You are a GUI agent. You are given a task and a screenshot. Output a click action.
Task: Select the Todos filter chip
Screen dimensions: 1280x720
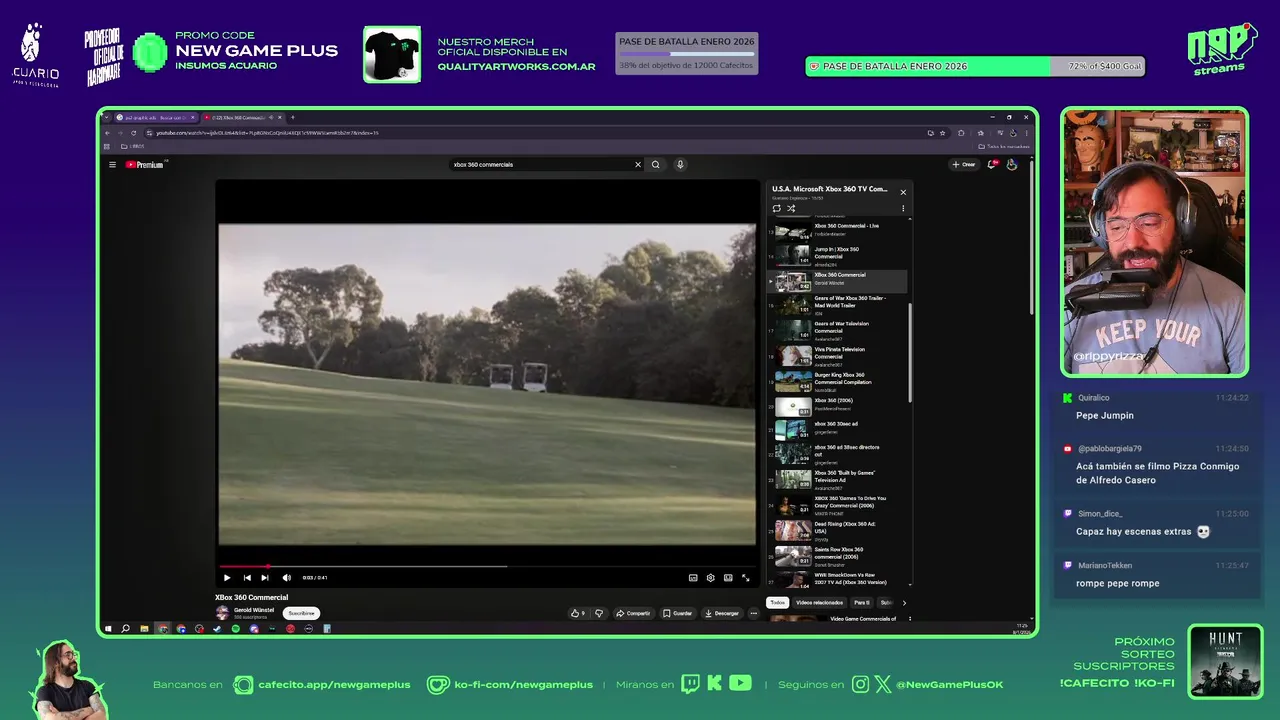pyautogui.click(x=777, y=603)
